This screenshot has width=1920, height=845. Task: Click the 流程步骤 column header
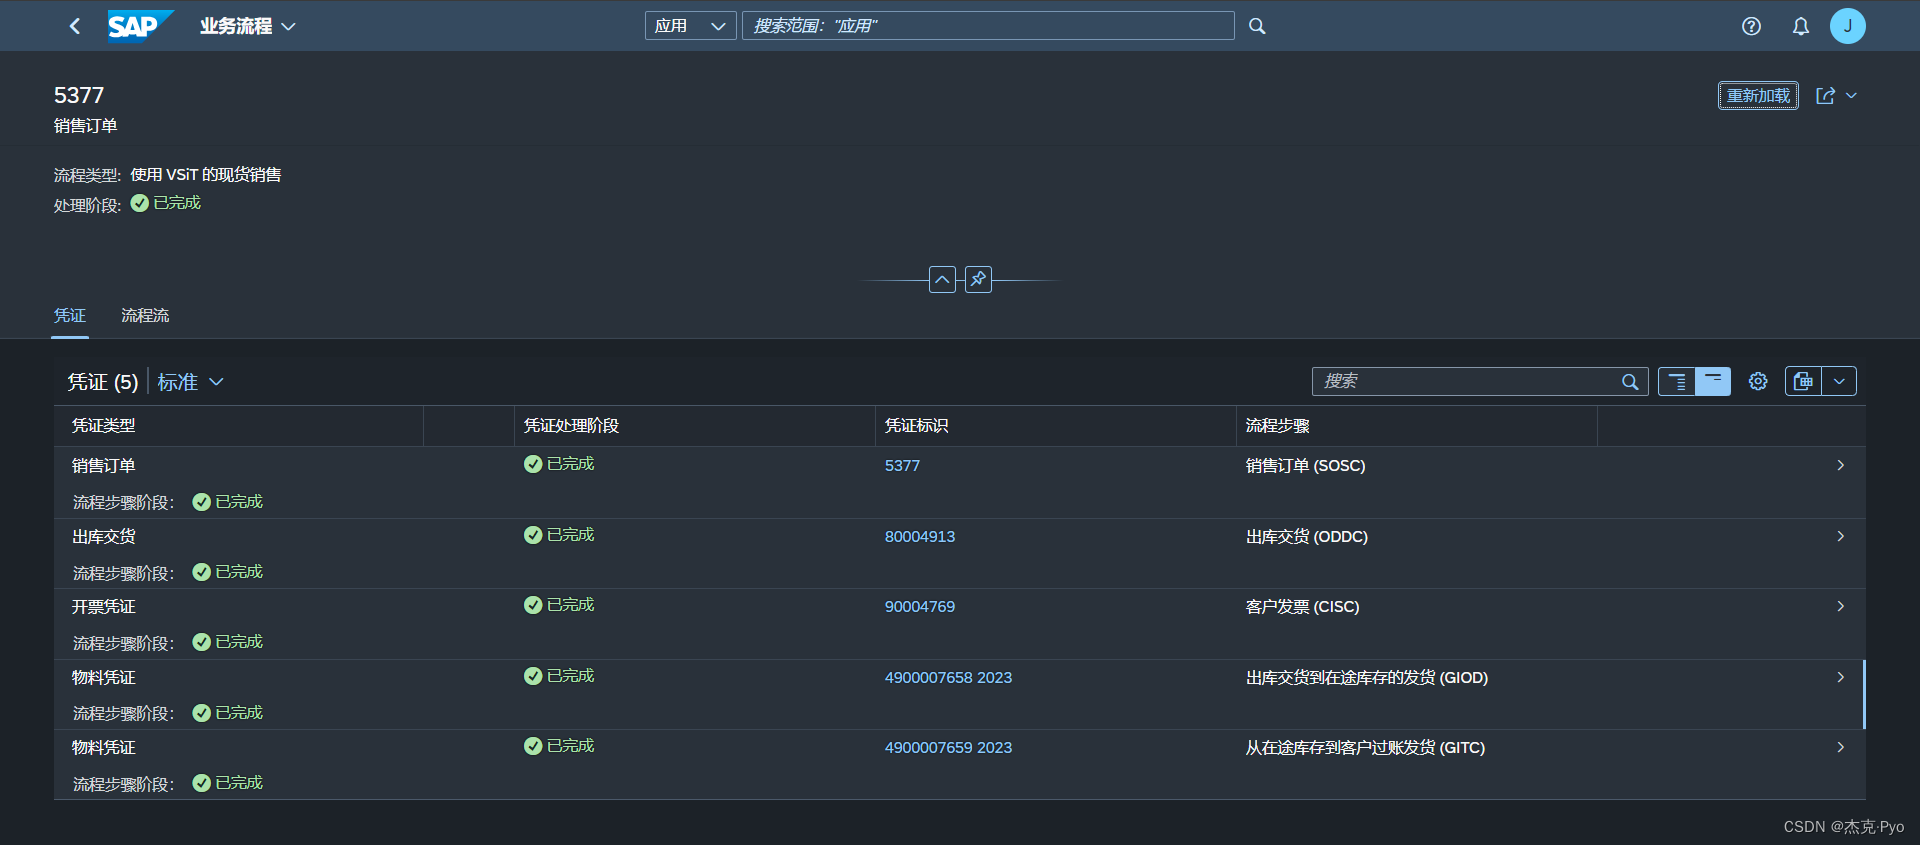[1416, 426]
